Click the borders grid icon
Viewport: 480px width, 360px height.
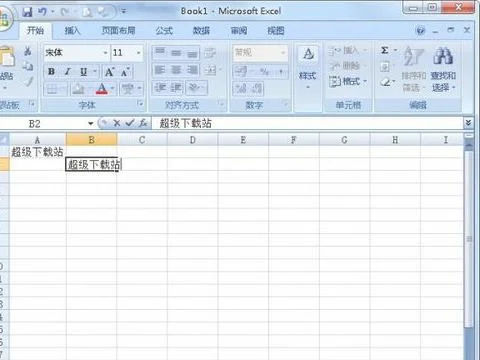[x=52, y=89]
